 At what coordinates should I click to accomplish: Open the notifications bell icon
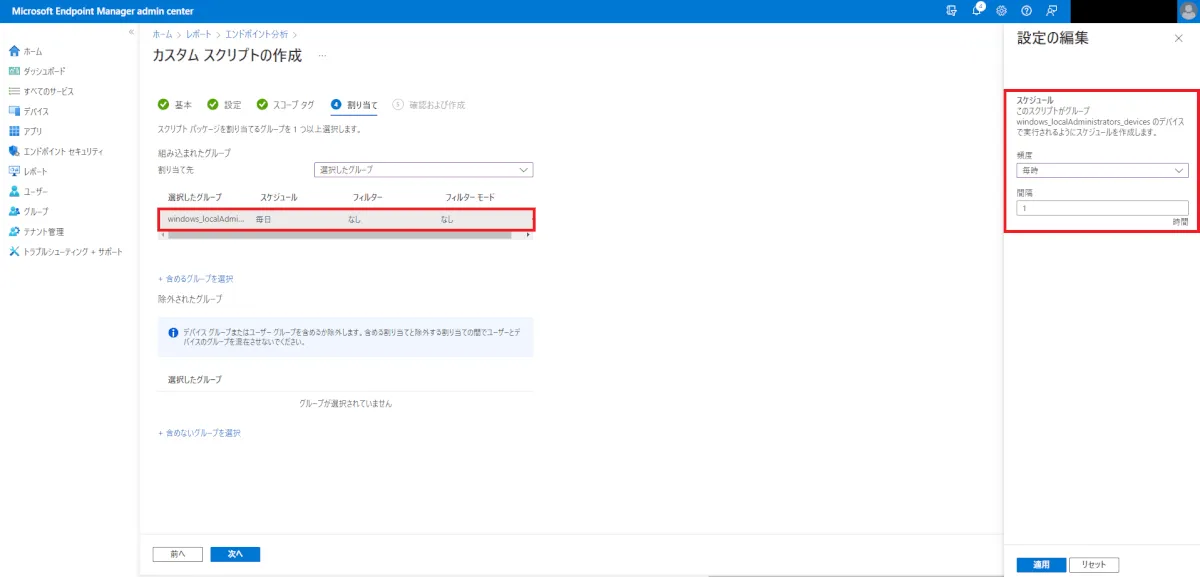click(977, 10)
